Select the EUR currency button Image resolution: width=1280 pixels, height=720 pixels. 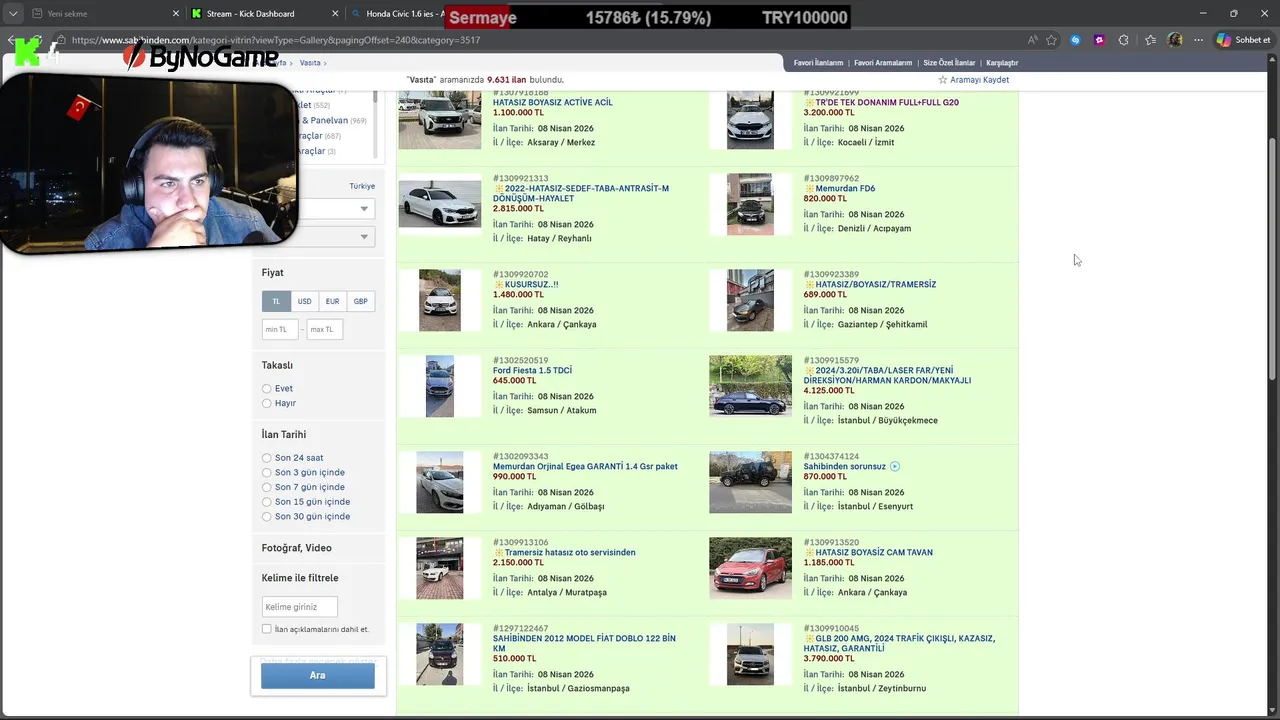(x=332, y=301)
